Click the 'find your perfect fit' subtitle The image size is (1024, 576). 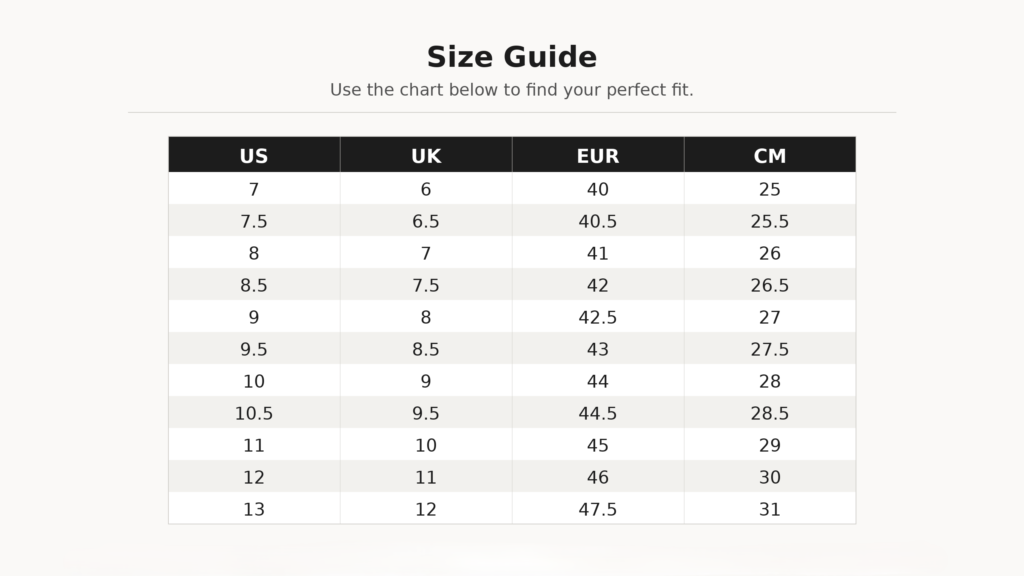coord(512,90)
